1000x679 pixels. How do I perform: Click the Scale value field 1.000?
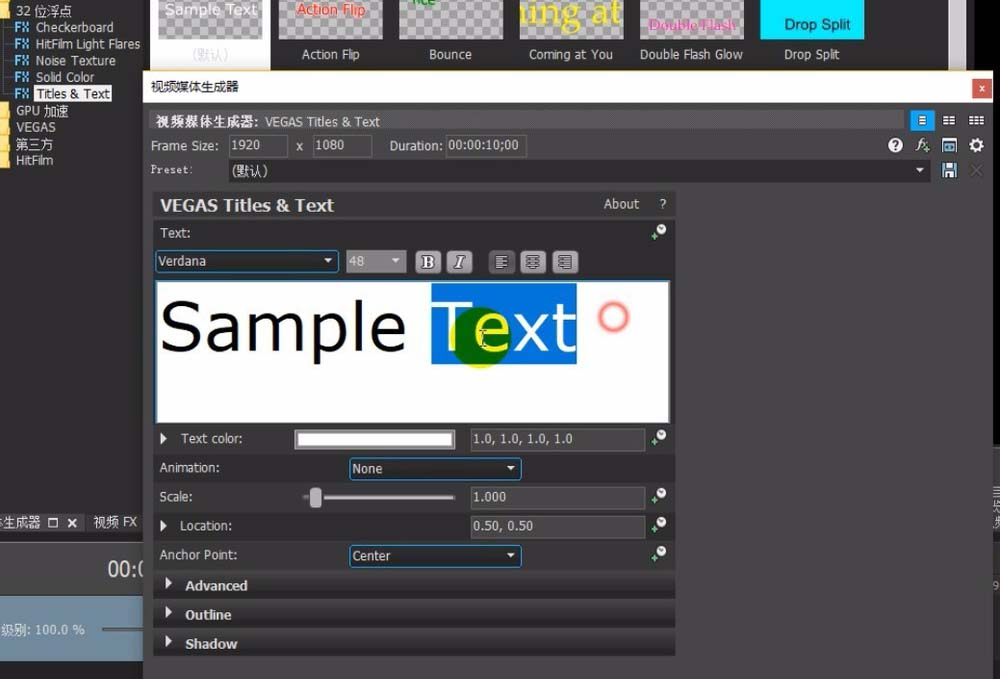coord(557,497)
